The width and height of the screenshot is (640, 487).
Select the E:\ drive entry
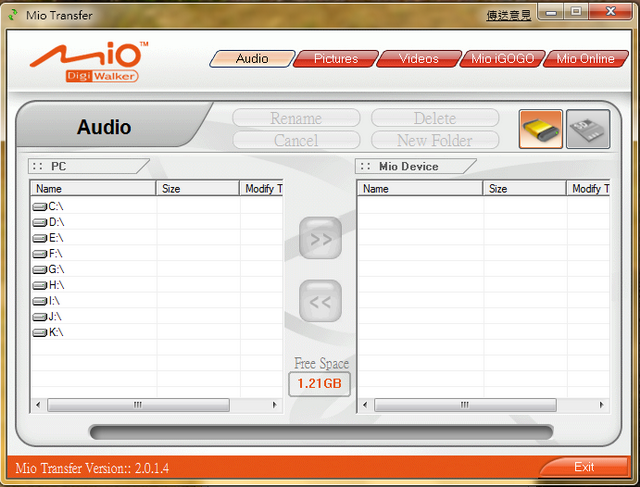click(48, 238)
